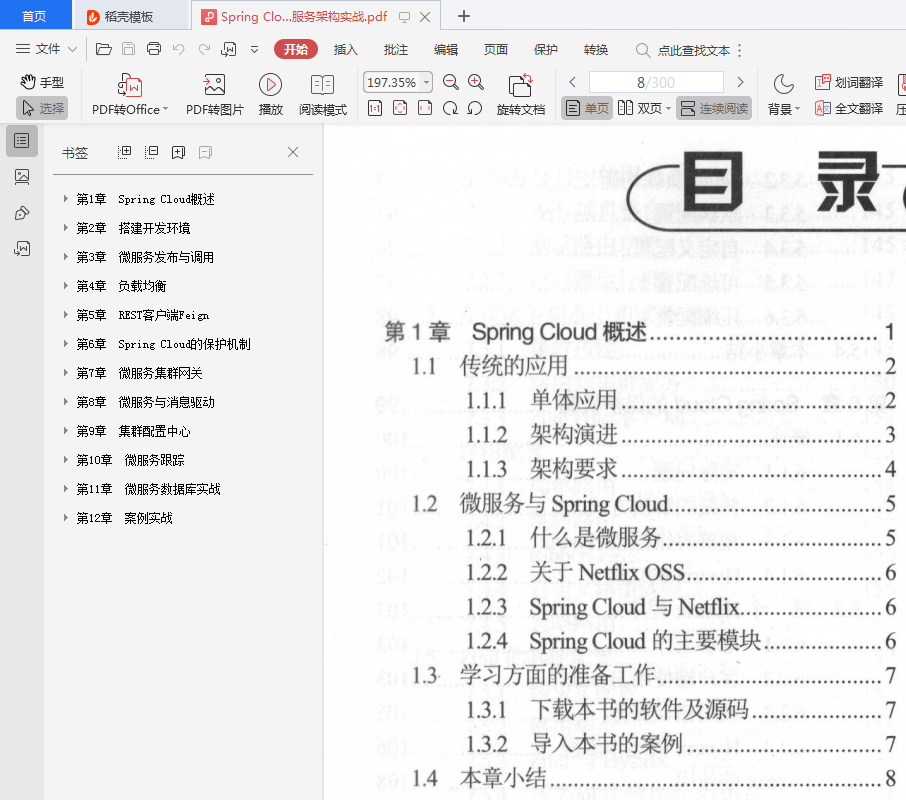Expand the quick access toolbar dropdown
This screenshot has width=906, height=800.
click(254, 50)
